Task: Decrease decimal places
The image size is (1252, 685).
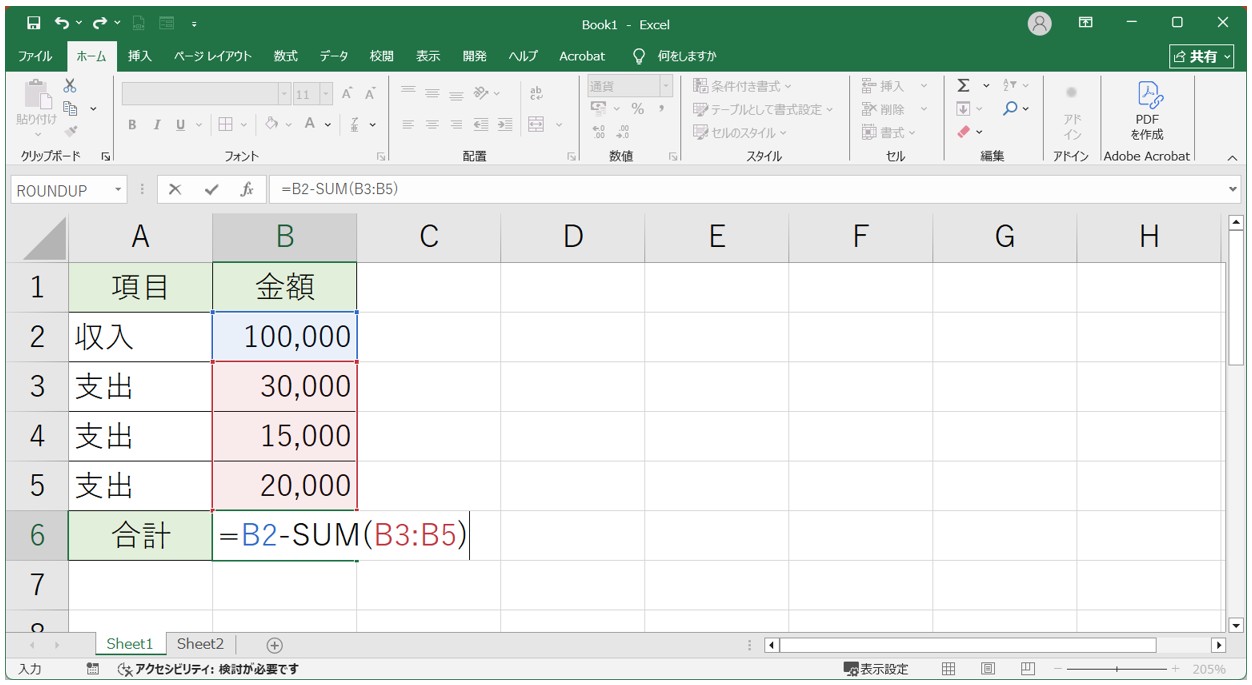Action: (624, 131)
